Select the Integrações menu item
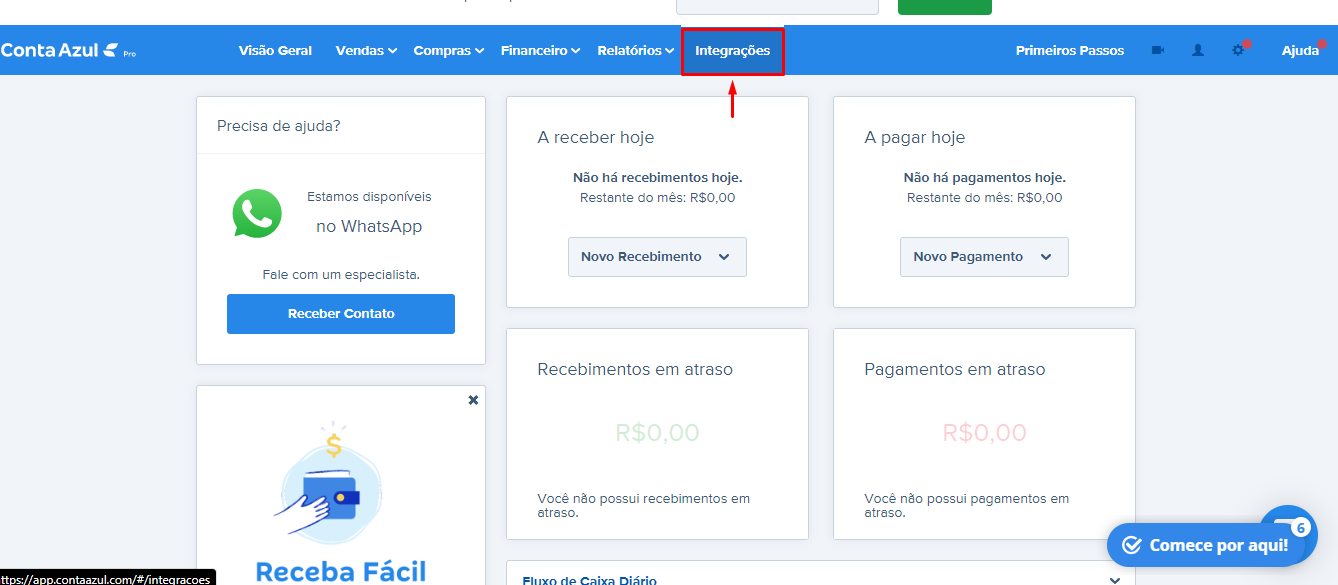1338x585 pixels. [732, 49]
